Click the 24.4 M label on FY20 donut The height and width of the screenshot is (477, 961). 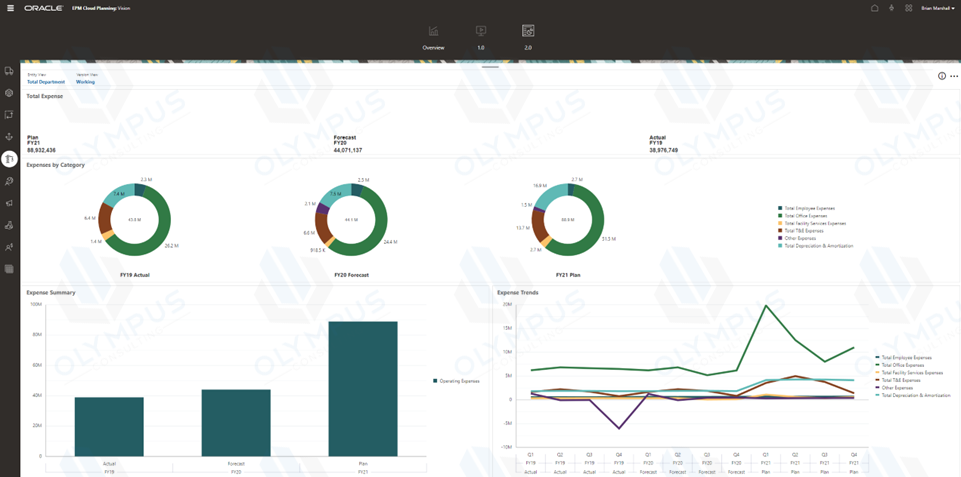click(392, 242)
